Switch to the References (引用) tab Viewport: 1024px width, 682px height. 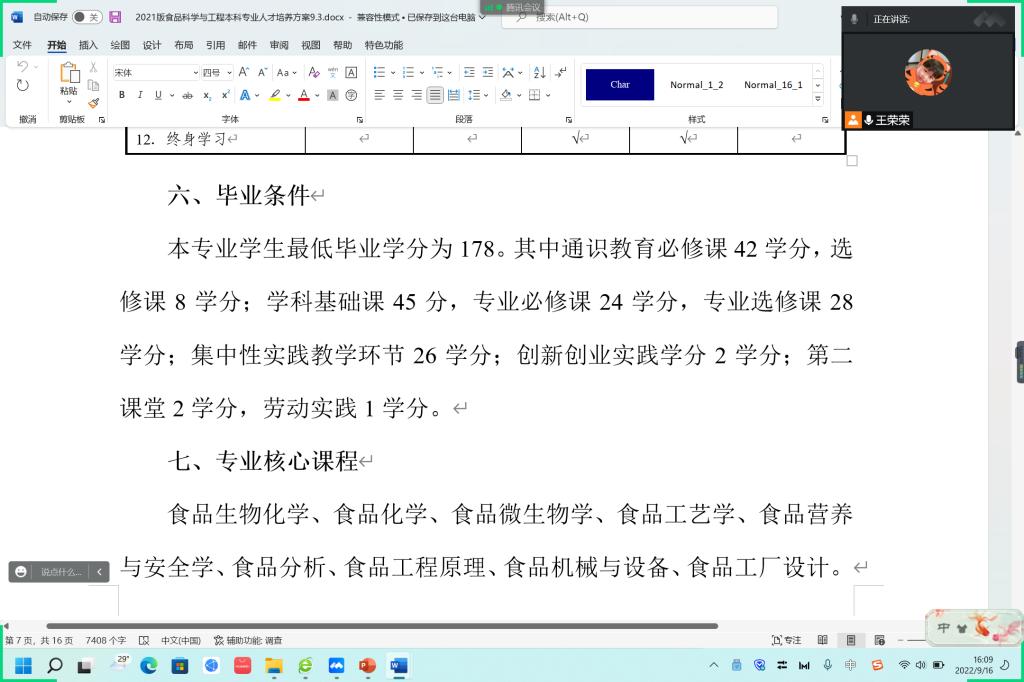pos(215,45)
